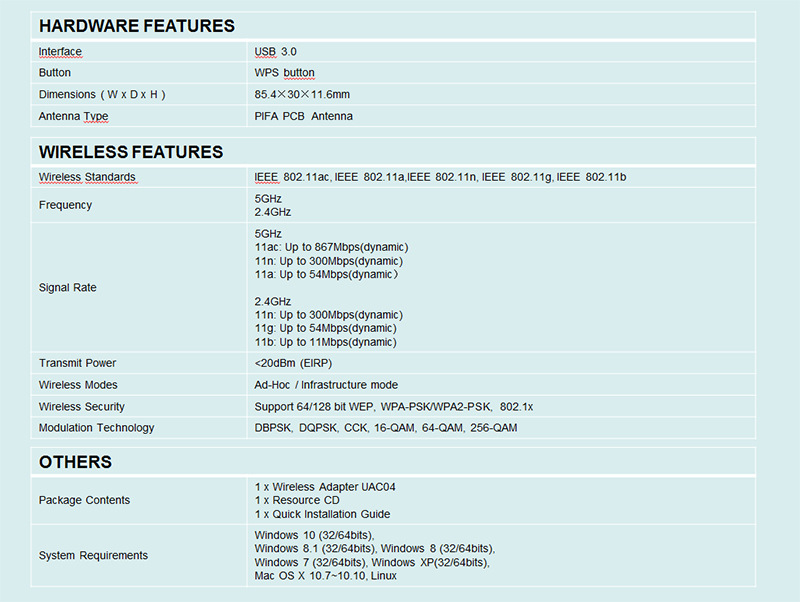The height and width of the screenshot is (602, 800).
Task: Click 11ac: Up to 867Mbps line
Action: pyautogui.click(x=331, y=247)
